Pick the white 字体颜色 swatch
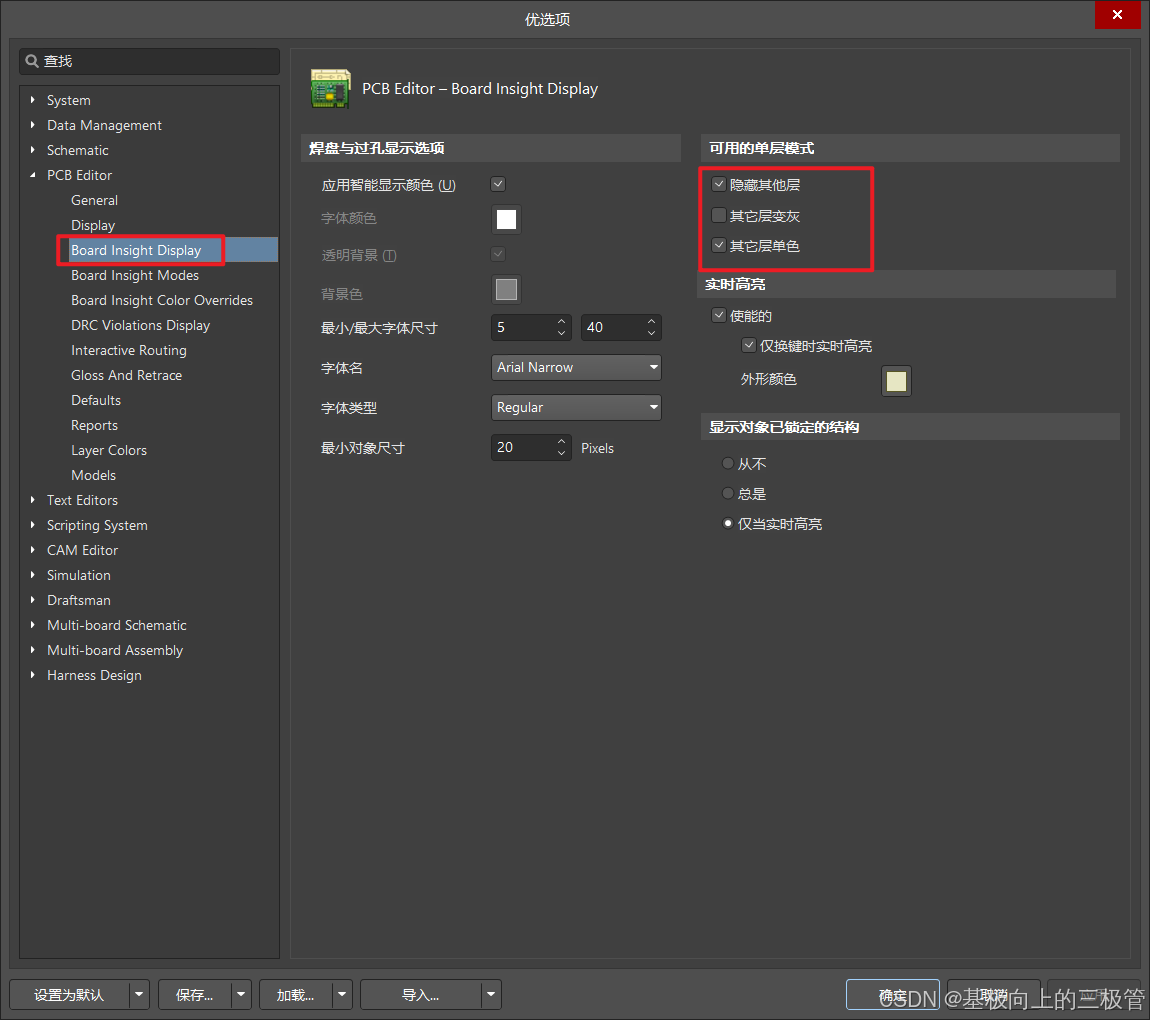The width and height of the screenshot is (1150, 1020). (506, 219)
